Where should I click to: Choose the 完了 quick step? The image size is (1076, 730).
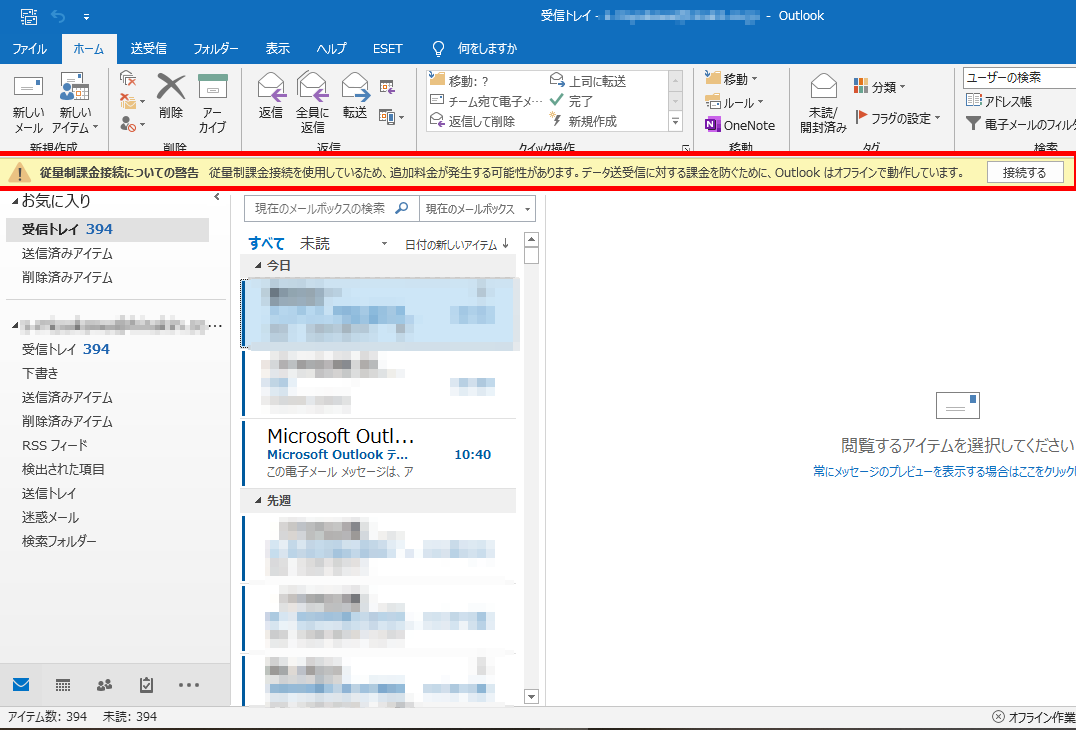572,102
